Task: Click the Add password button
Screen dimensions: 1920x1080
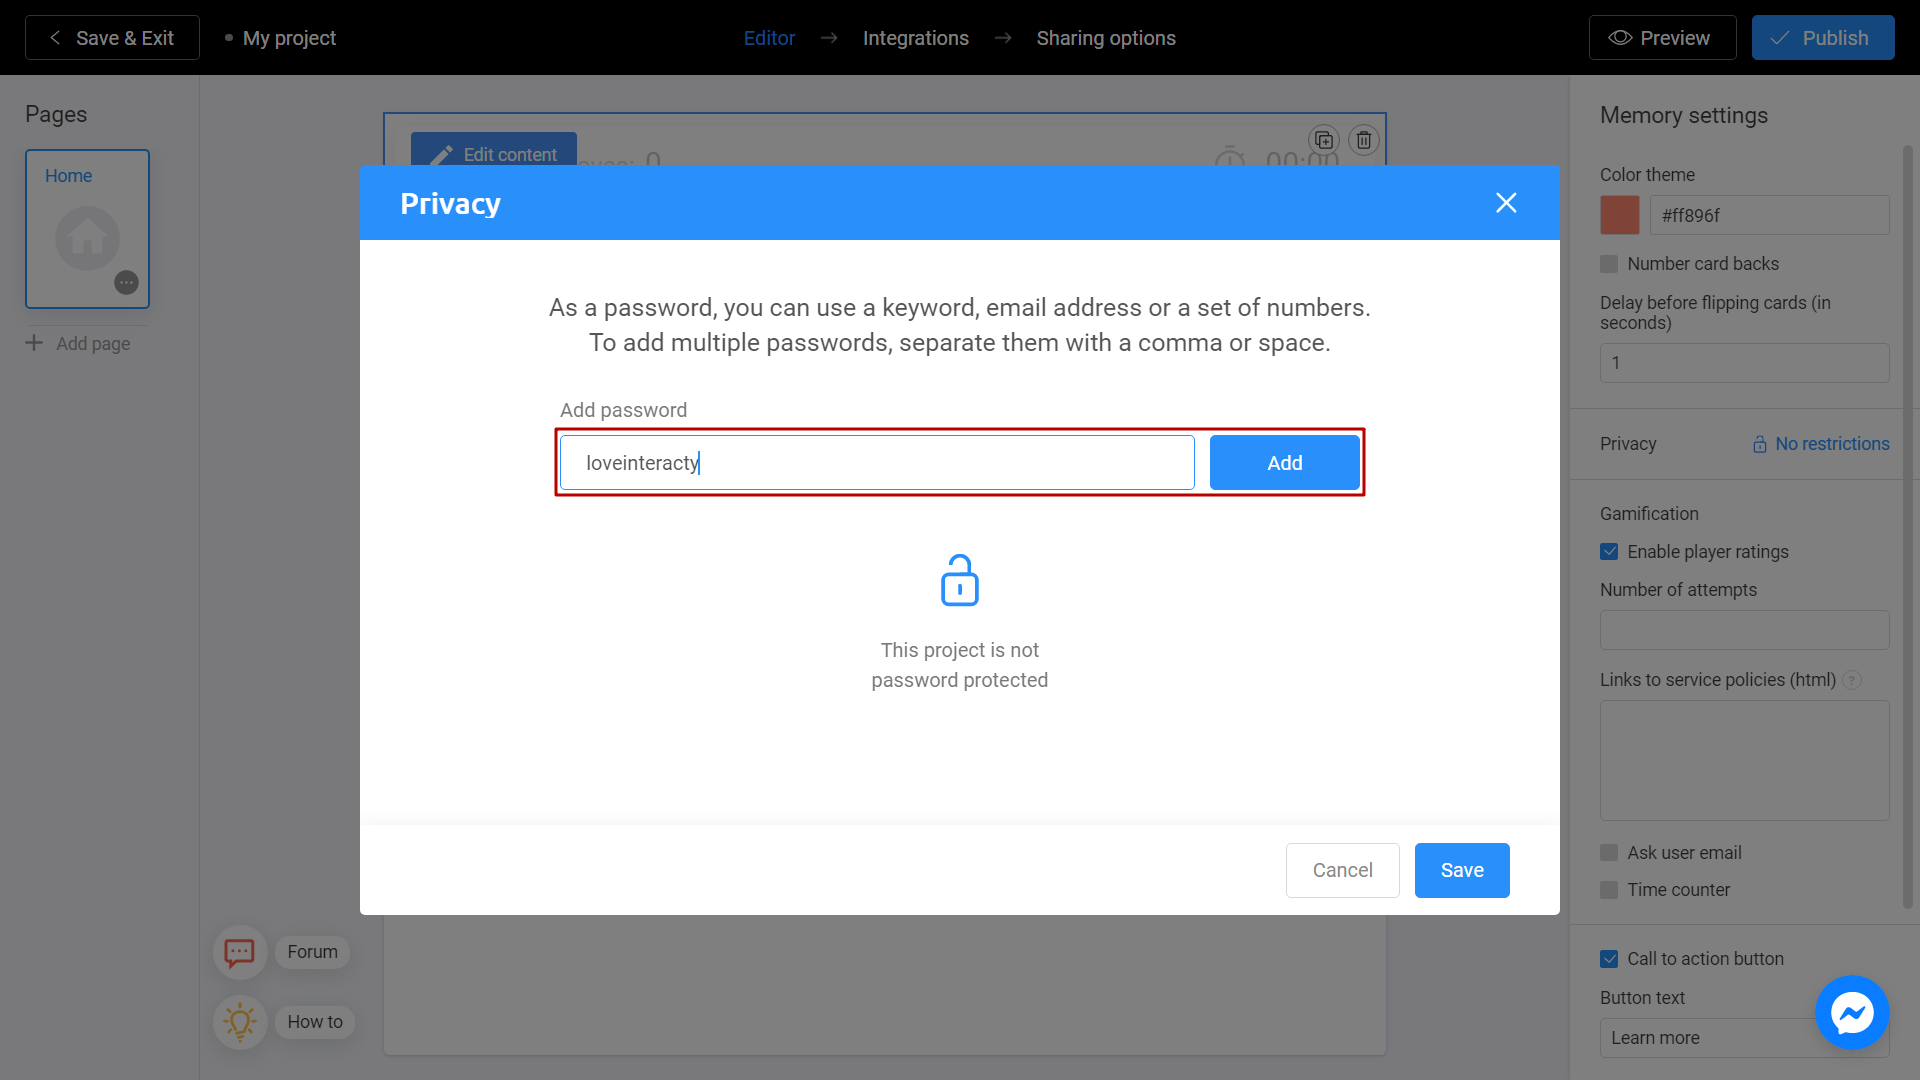Action: coord(1284,462)
